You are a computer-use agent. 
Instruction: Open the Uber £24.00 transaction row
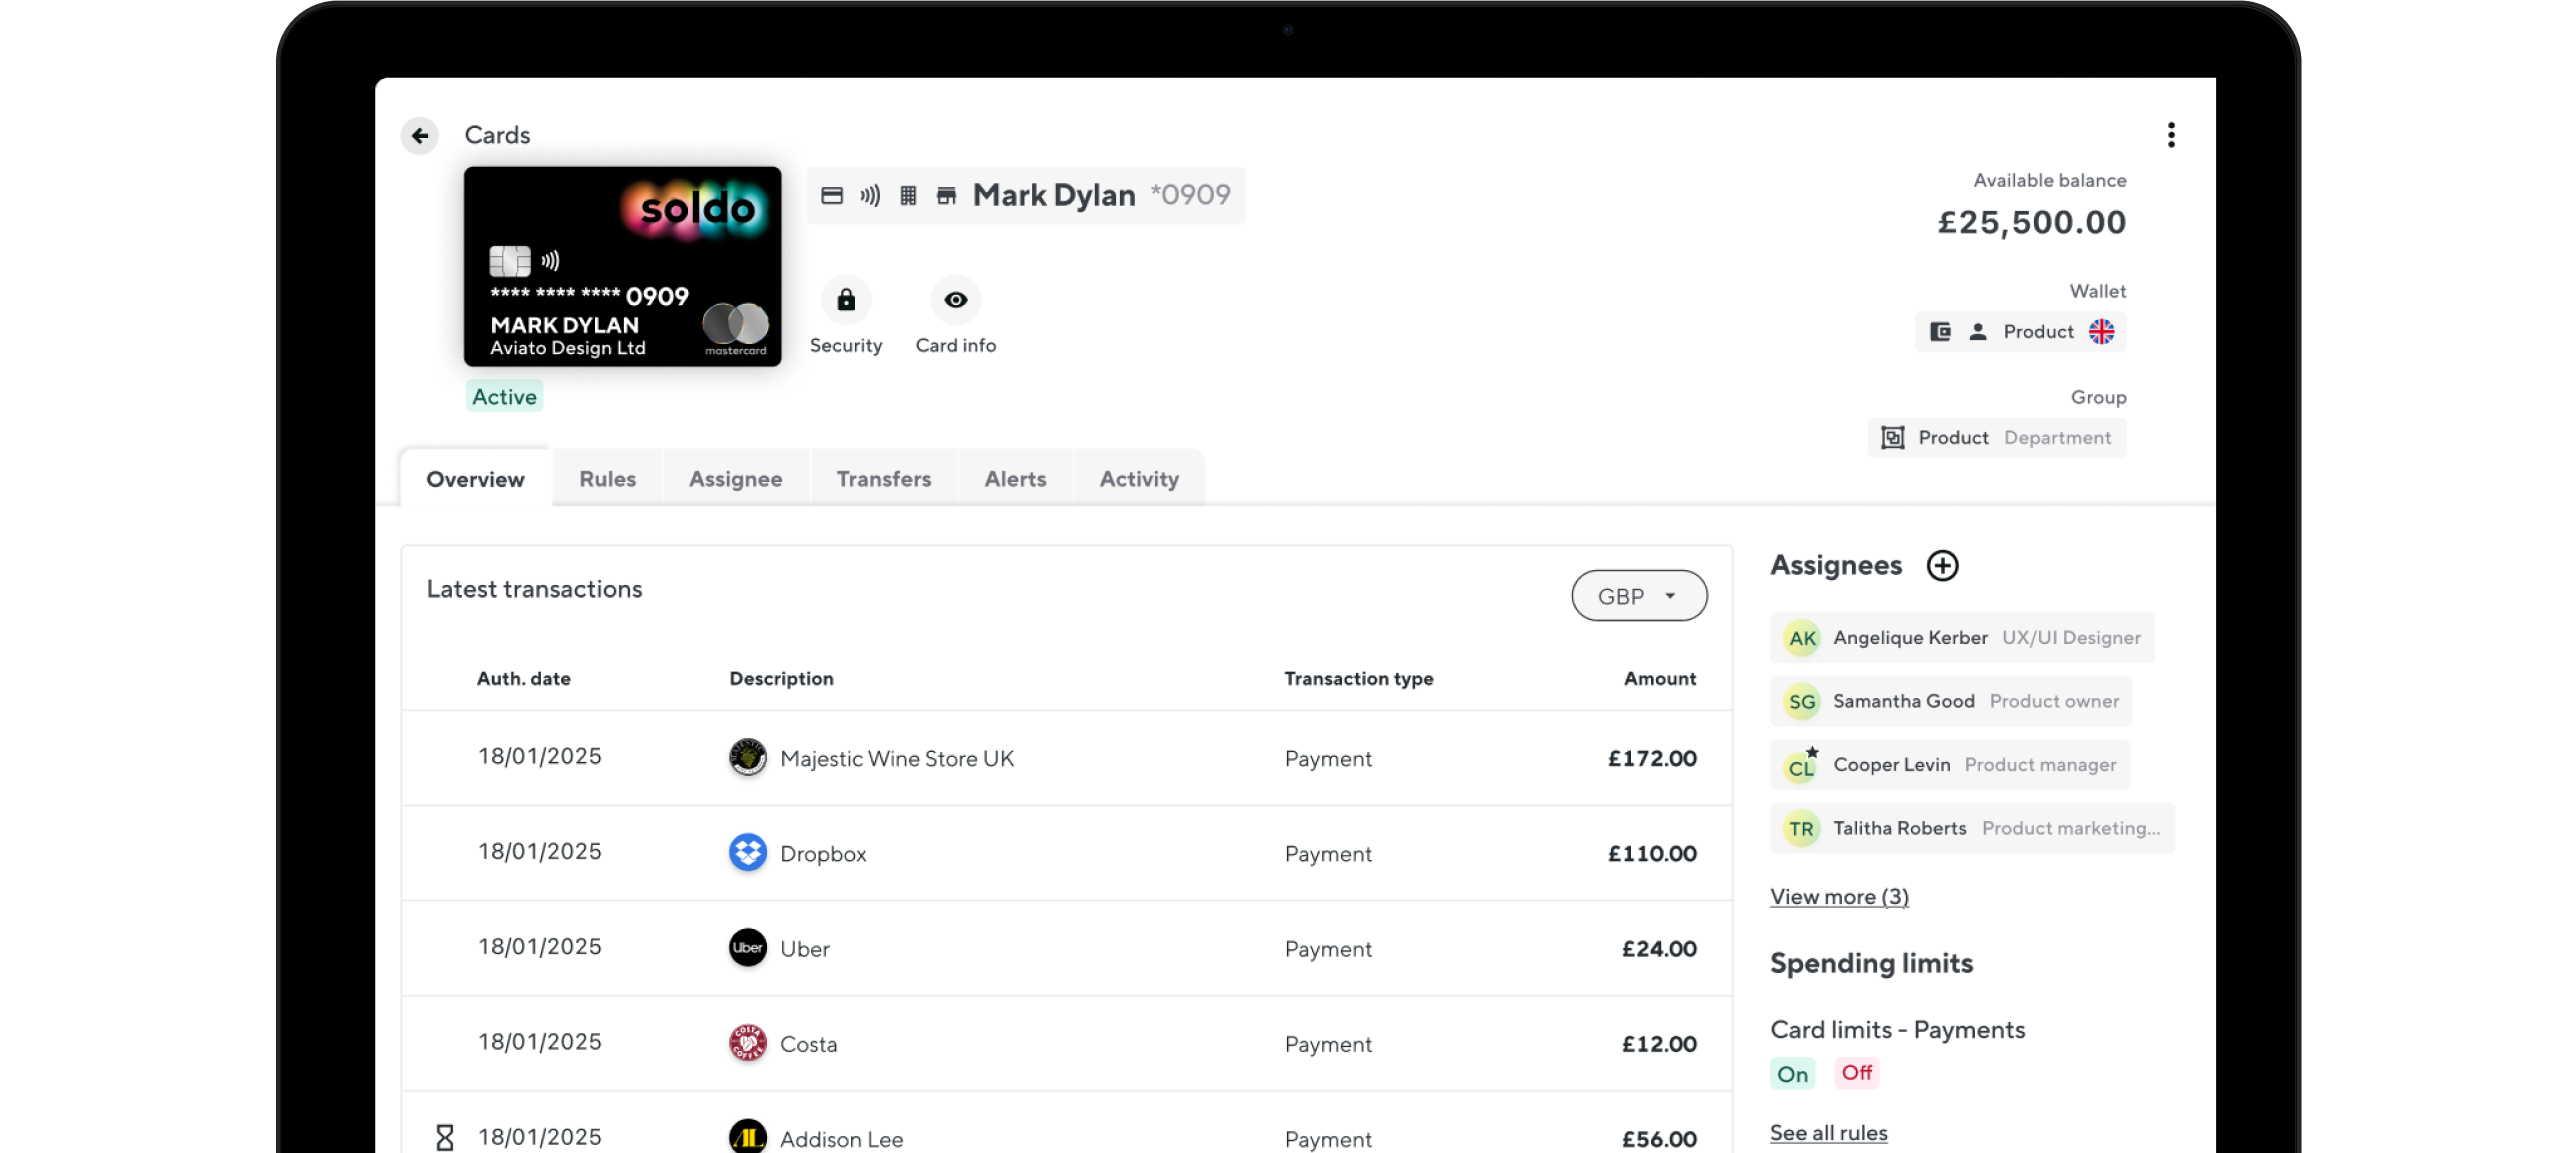(1066, 948)
